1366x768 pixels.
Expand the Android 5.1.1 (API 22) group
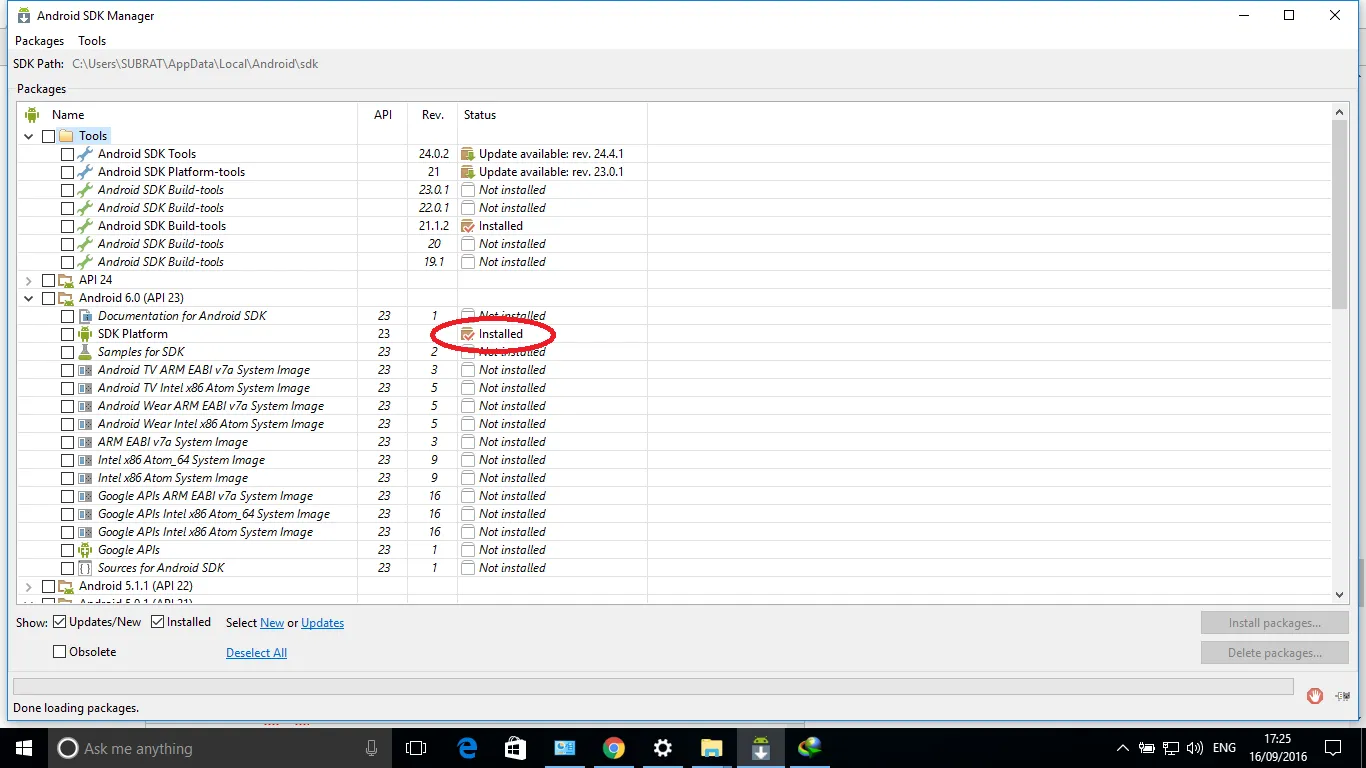pyautogui.click(x=29, y=586)
